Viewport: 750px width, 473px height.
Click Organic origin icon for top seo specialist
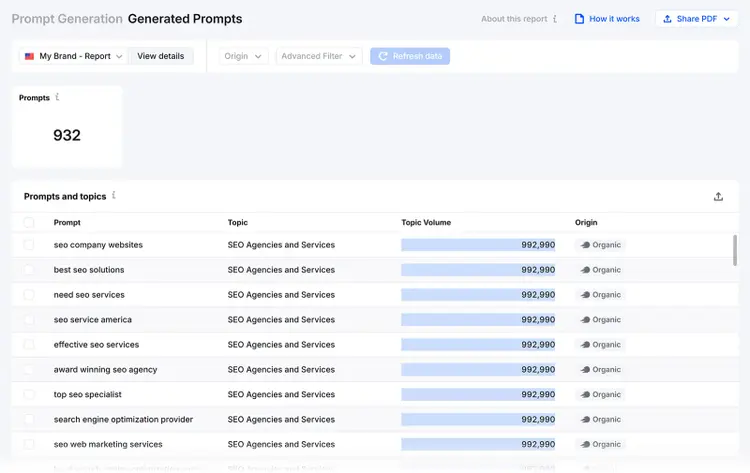(585, 394)
